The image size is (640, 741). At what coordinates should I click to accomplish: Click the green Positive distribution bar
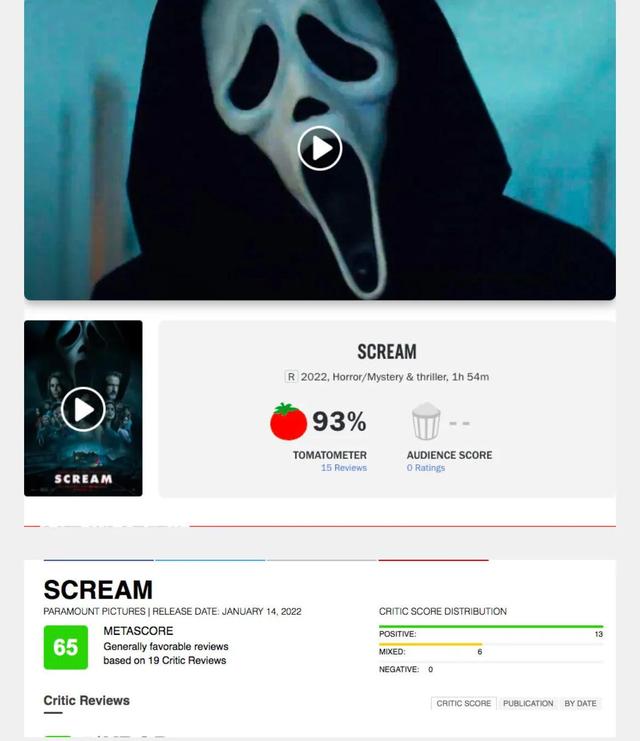491,626
